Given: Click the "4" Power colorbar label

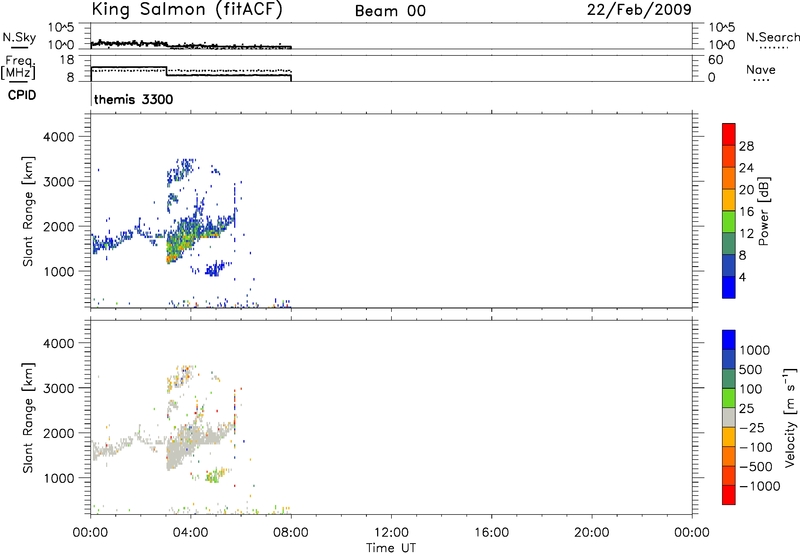Looking at the screenshot, I should pyautogui.click(x=742, y=277).
